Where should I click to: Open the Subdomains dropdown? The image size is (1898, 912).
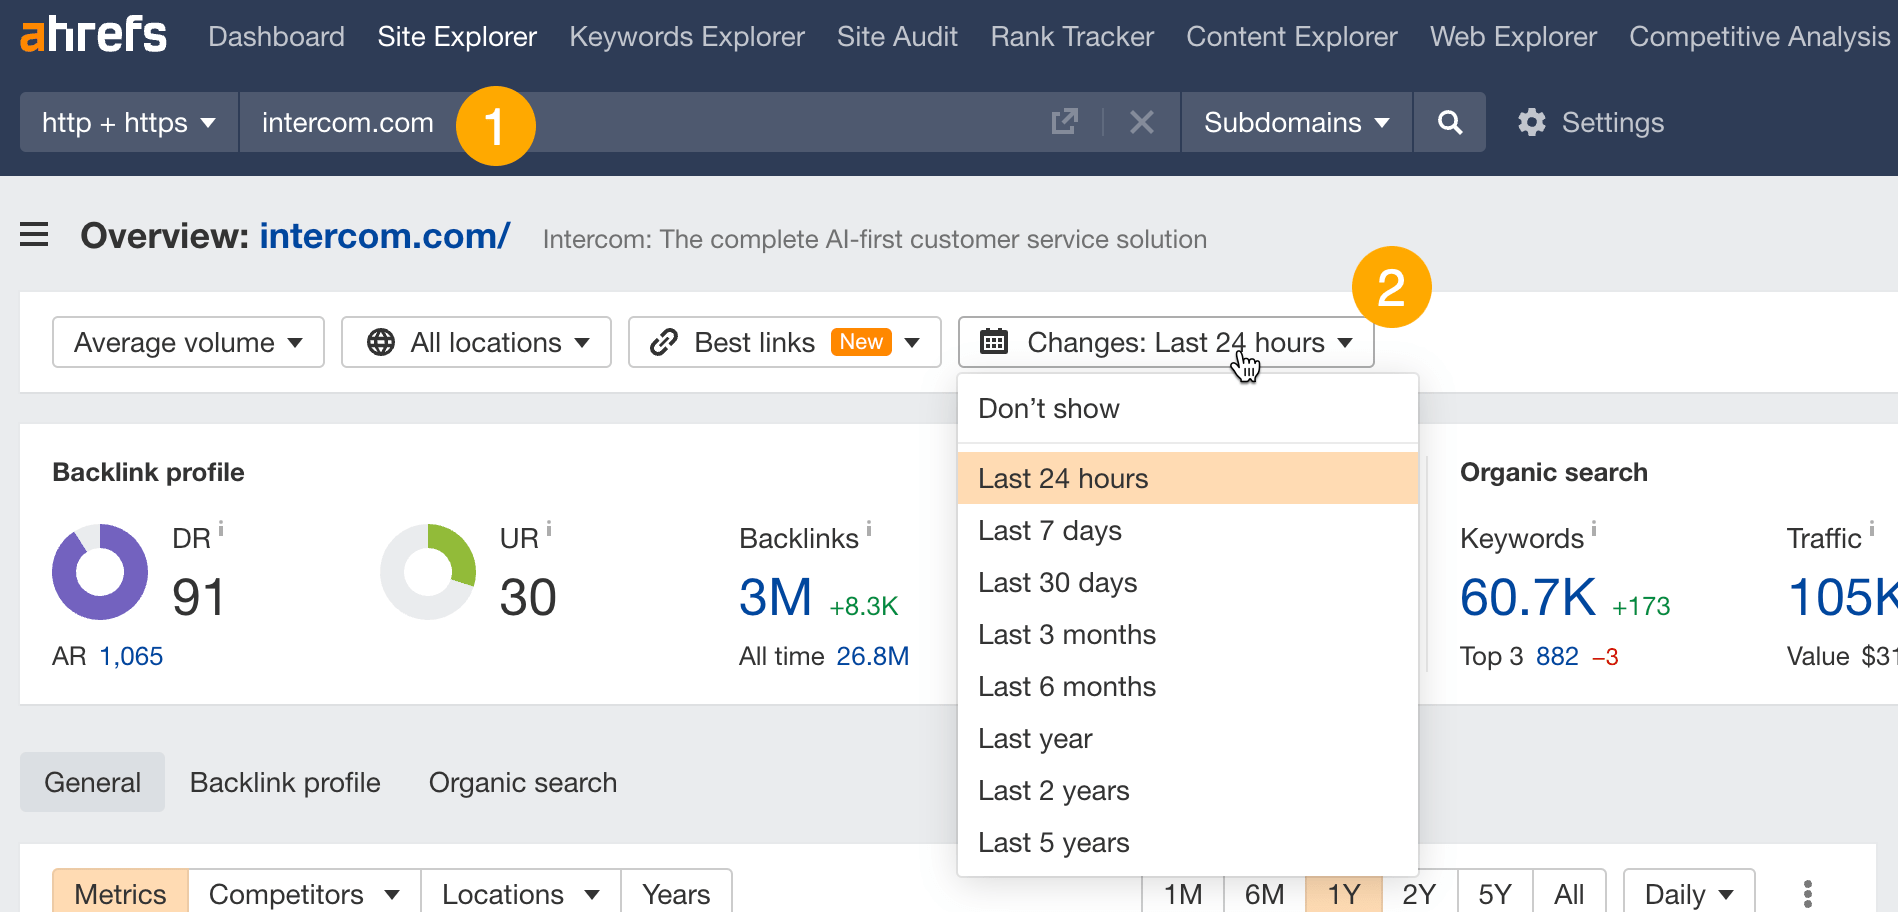click(1294, 122)
